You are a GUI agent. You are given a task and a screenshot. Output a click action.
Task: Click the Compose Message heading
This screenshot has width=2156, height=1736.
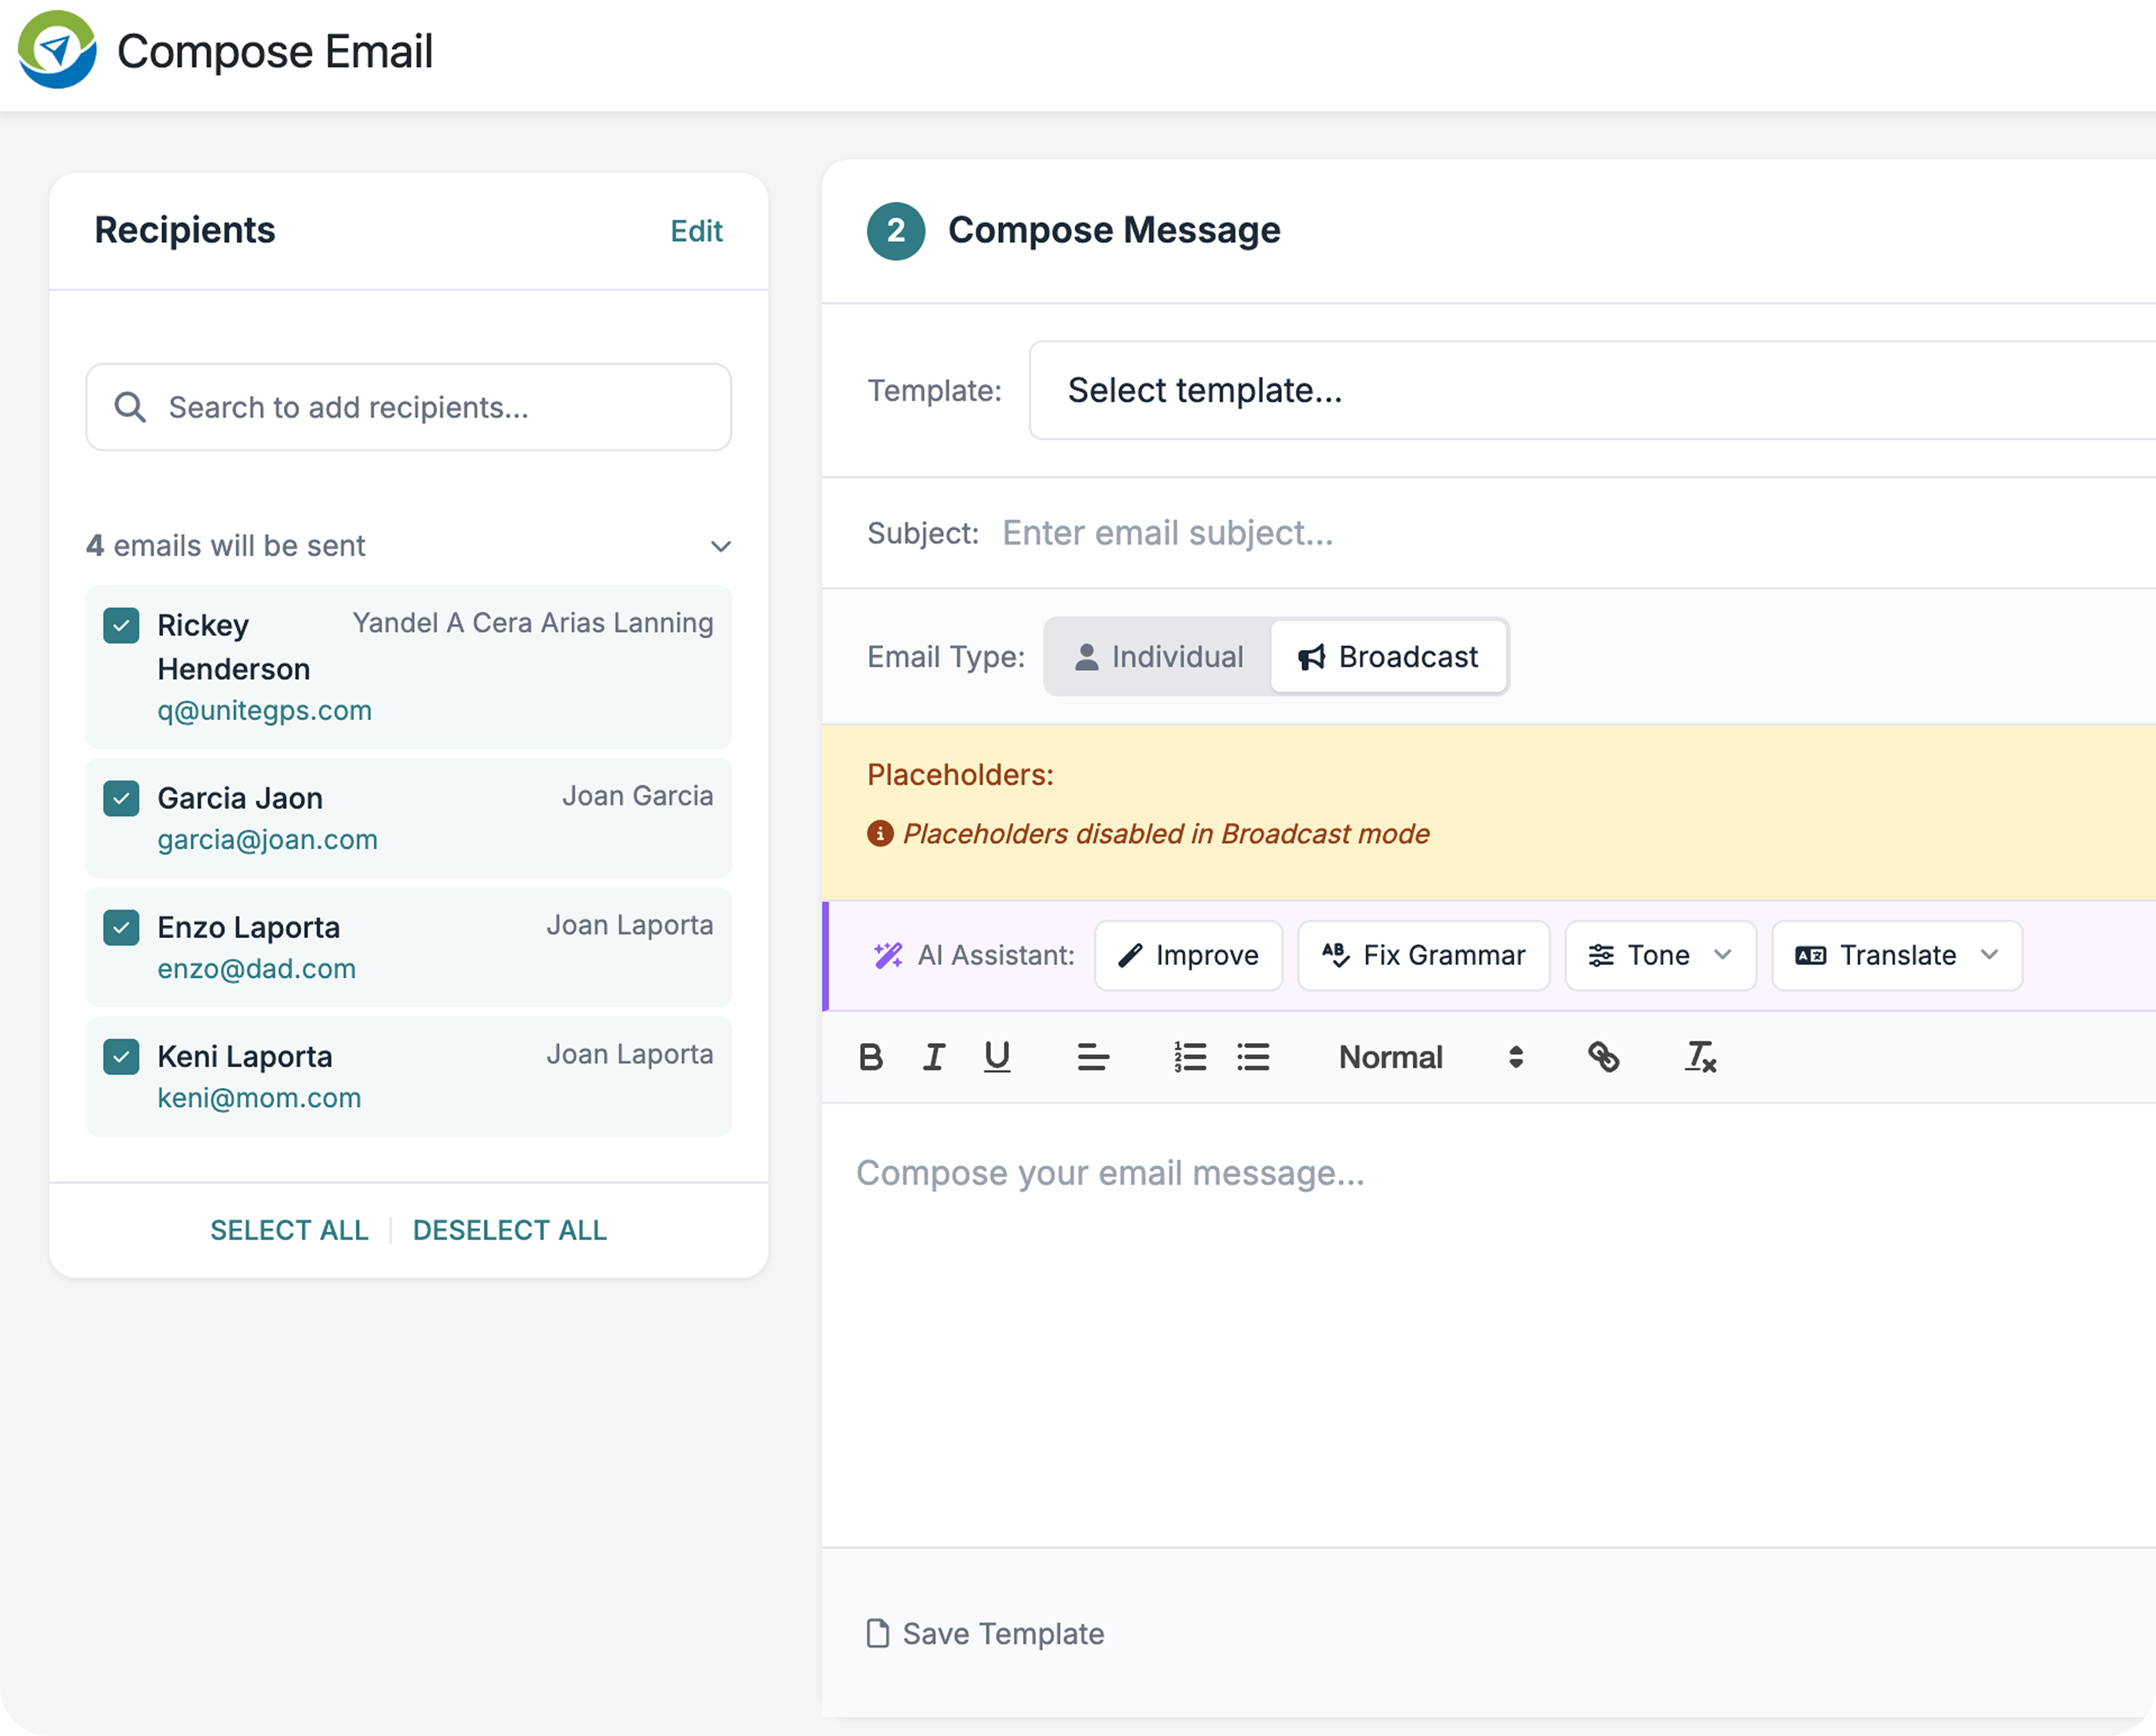pos(1114,231)
